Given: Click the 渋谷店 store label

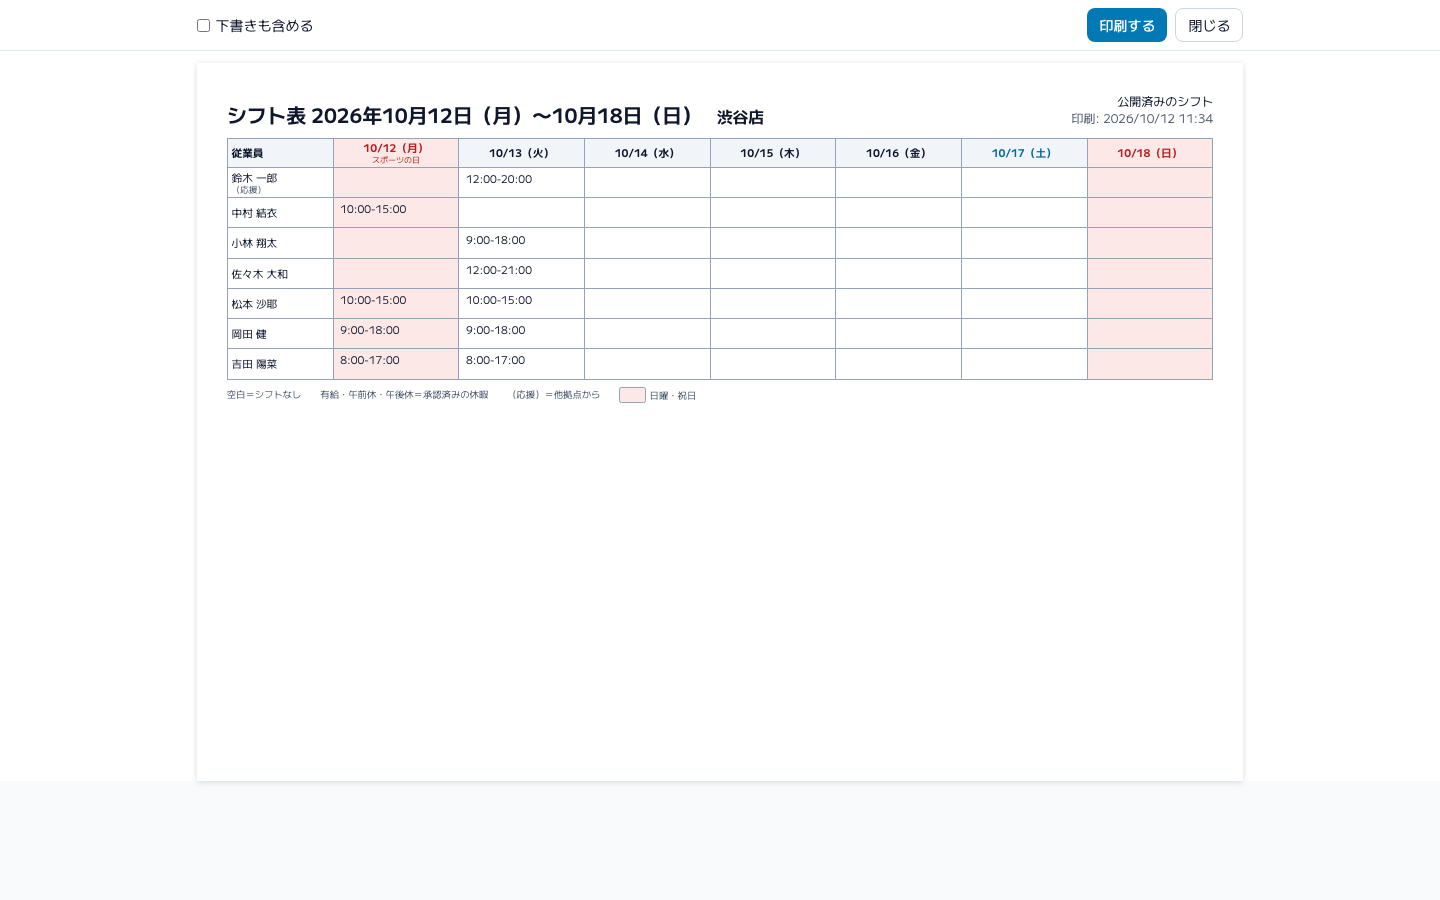Looking at the screenshot, I should 740,117.
